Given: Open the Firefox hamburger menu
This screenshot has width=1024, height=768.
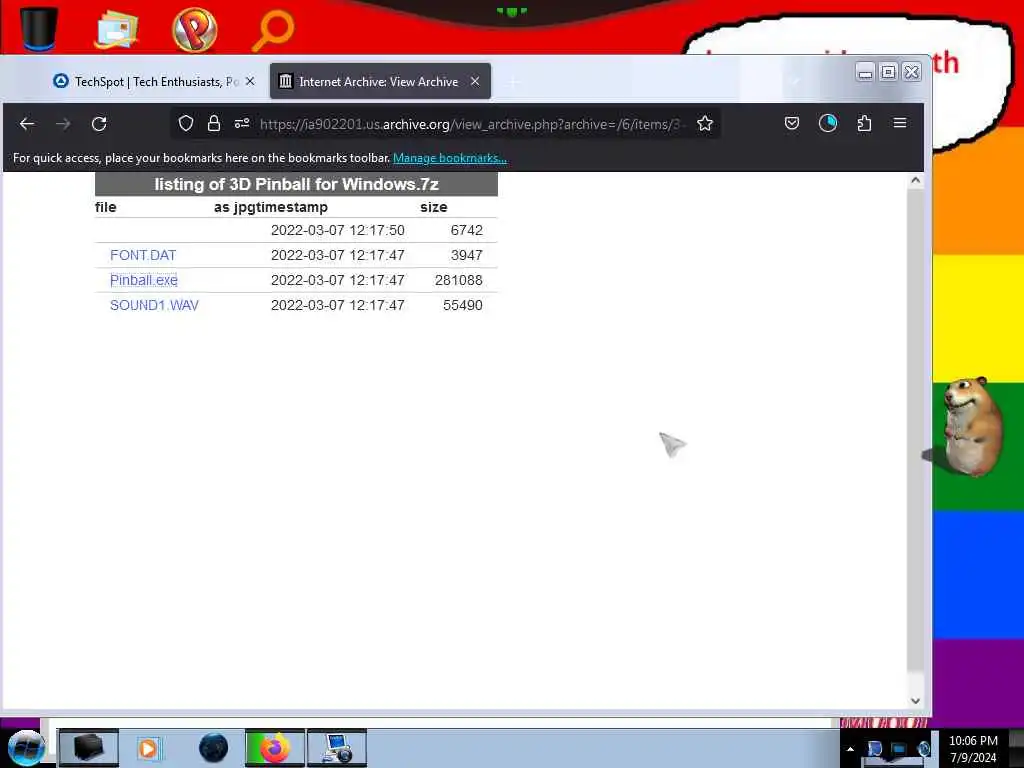Looking at the screenshot, I should [900, 123].
